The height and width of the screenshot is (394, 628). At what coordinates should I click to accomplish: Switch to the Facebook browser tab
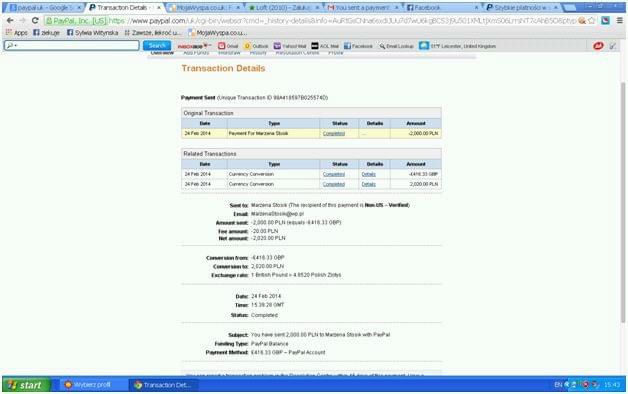click(442, 8)
